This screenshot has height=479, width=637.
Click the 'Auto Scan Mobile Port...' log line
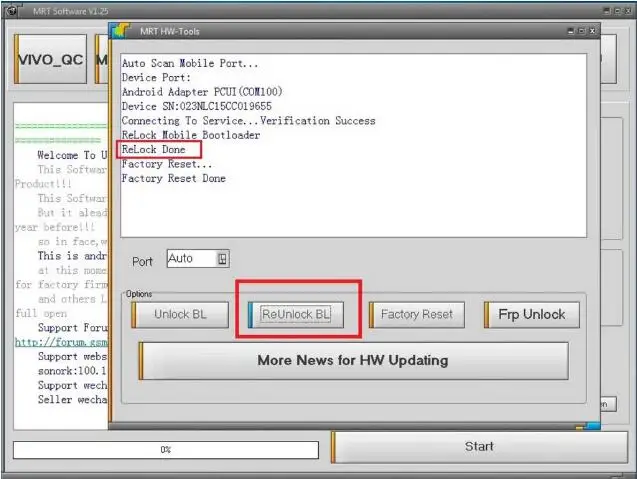(x=190, y=63)
